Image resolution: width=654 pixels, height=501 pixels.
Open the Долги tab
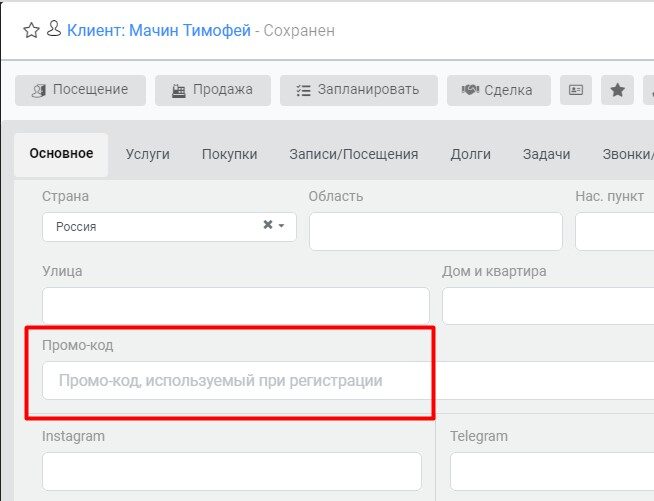(x=470, y=154)
